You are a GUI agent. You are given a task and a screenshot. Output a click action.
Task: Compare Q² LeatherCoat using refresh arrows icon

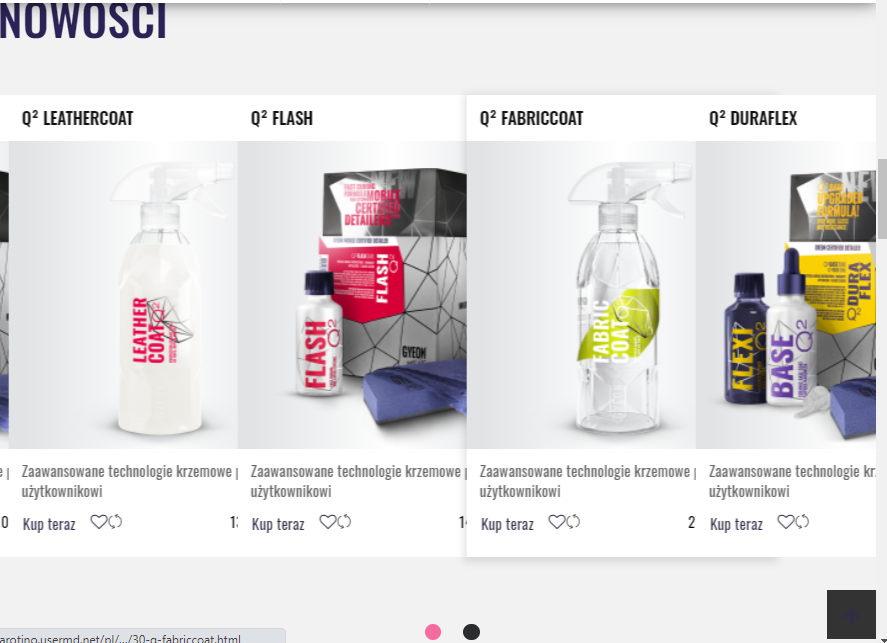click(x=115, y=522)
